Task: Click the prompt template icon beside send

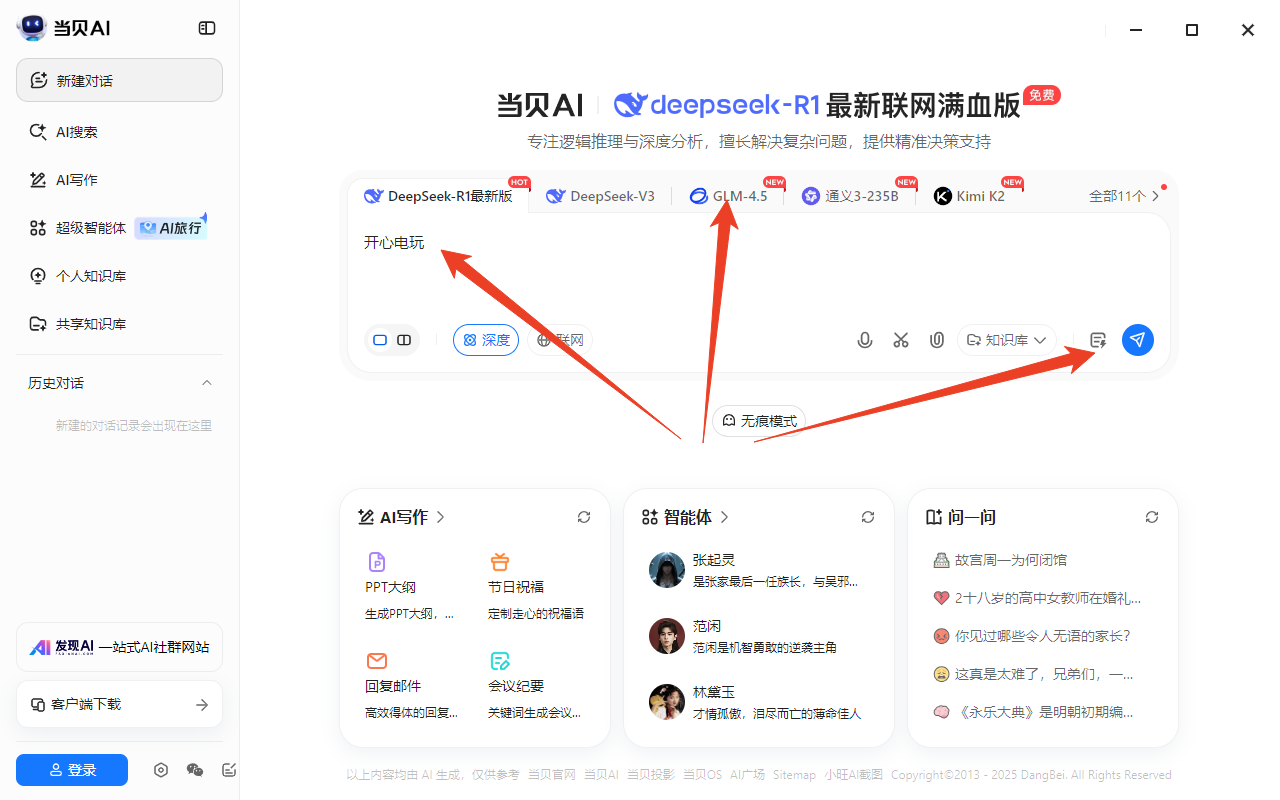Action: pyautogui.click(x=1098, y=340)
